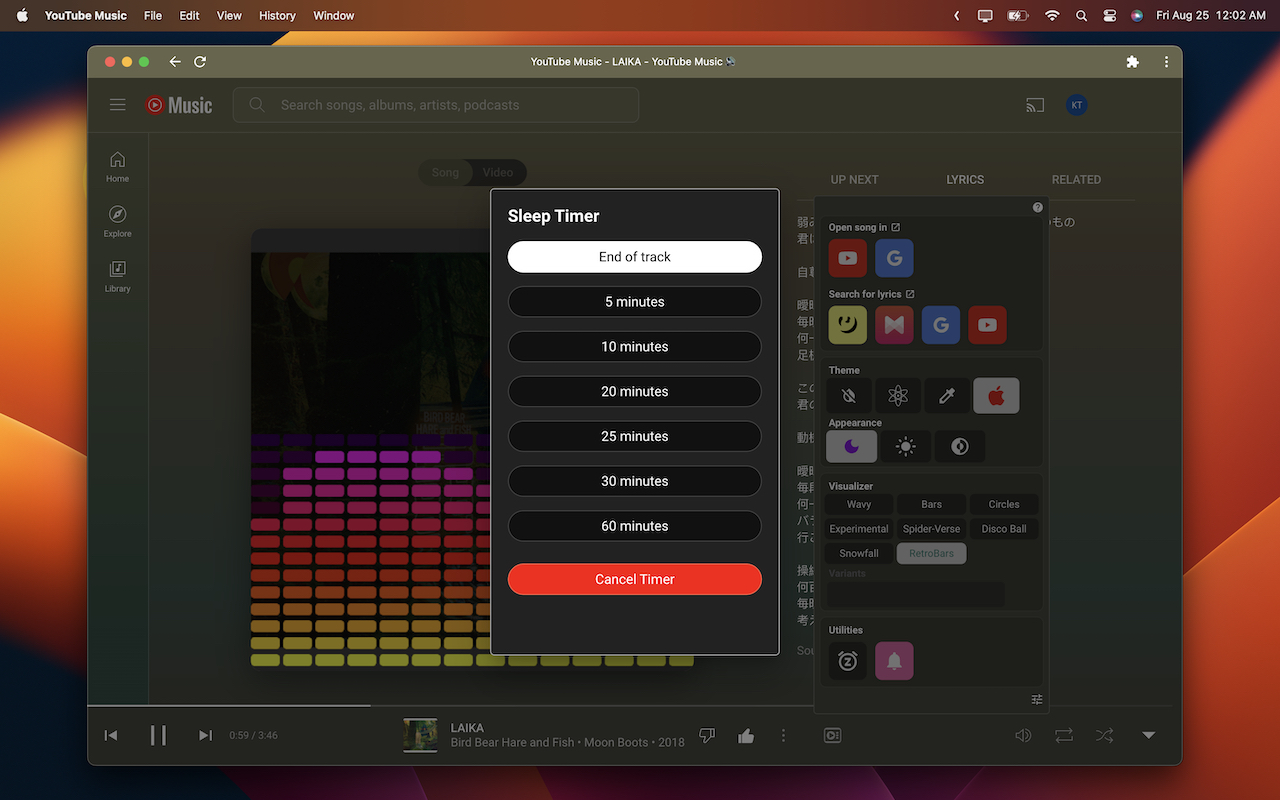1280x800 pixels.
Task: Switch to Video mode
Action: [498, 173]
